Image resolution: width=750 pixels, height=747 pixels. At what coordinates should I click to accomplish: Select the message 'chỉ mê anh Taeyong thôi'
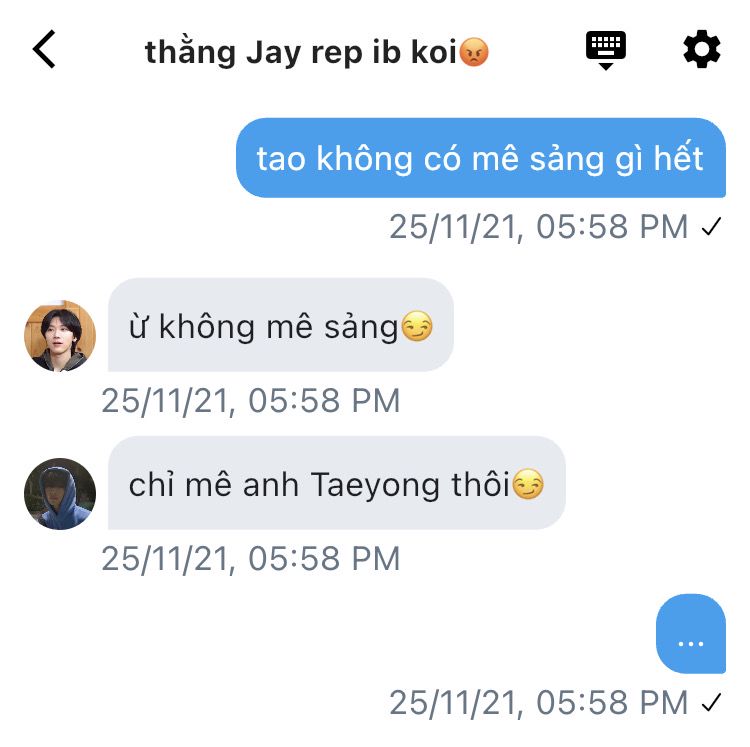click(337, 483)
